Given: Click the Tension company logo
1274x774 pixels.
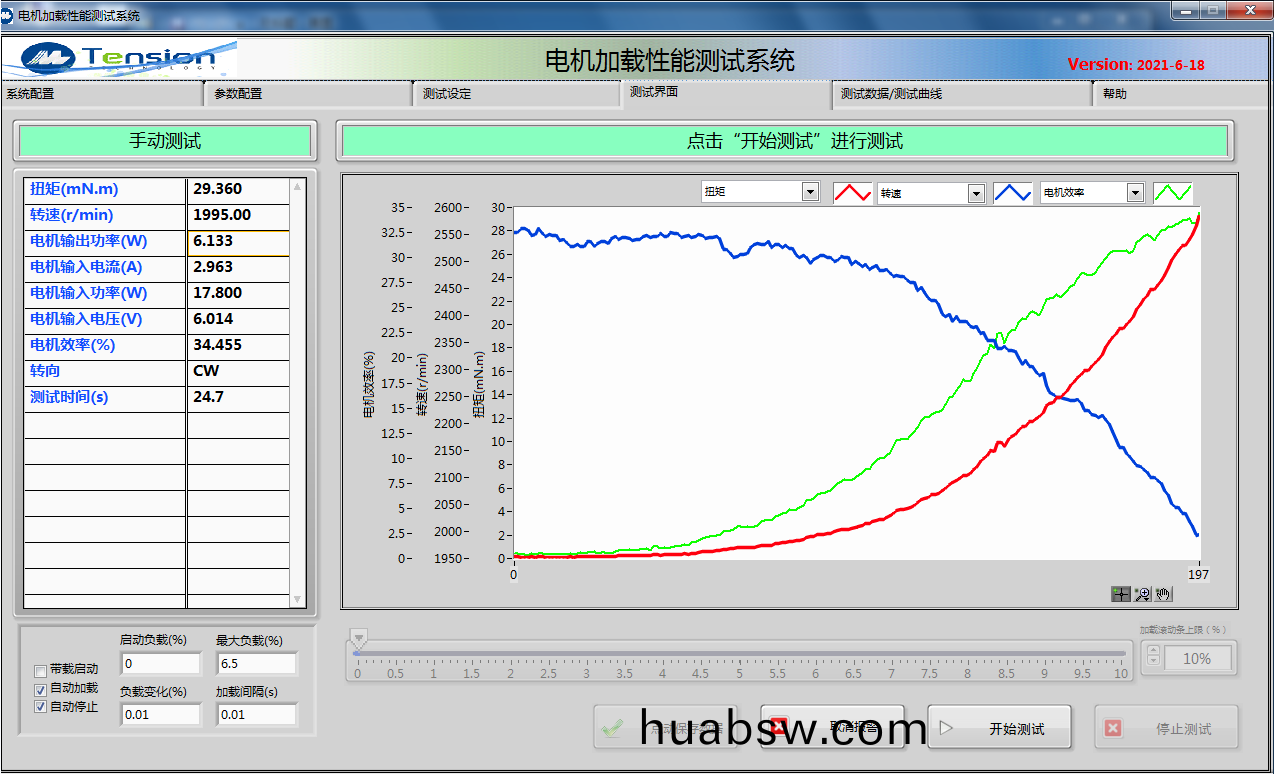Looking at the screenshot, I should pos(120,60).
